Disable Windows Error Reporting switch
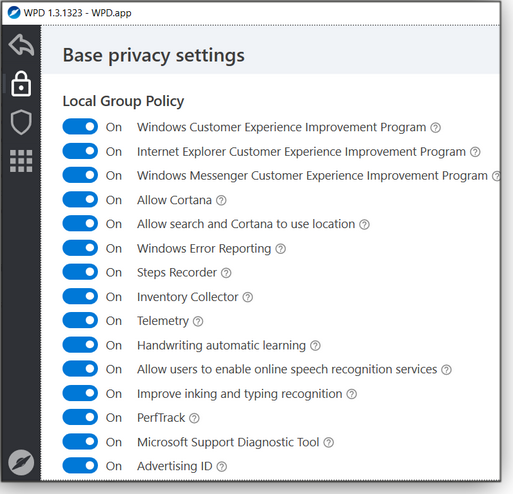Screen dimensions: 513x494 [x=80, y=248]
